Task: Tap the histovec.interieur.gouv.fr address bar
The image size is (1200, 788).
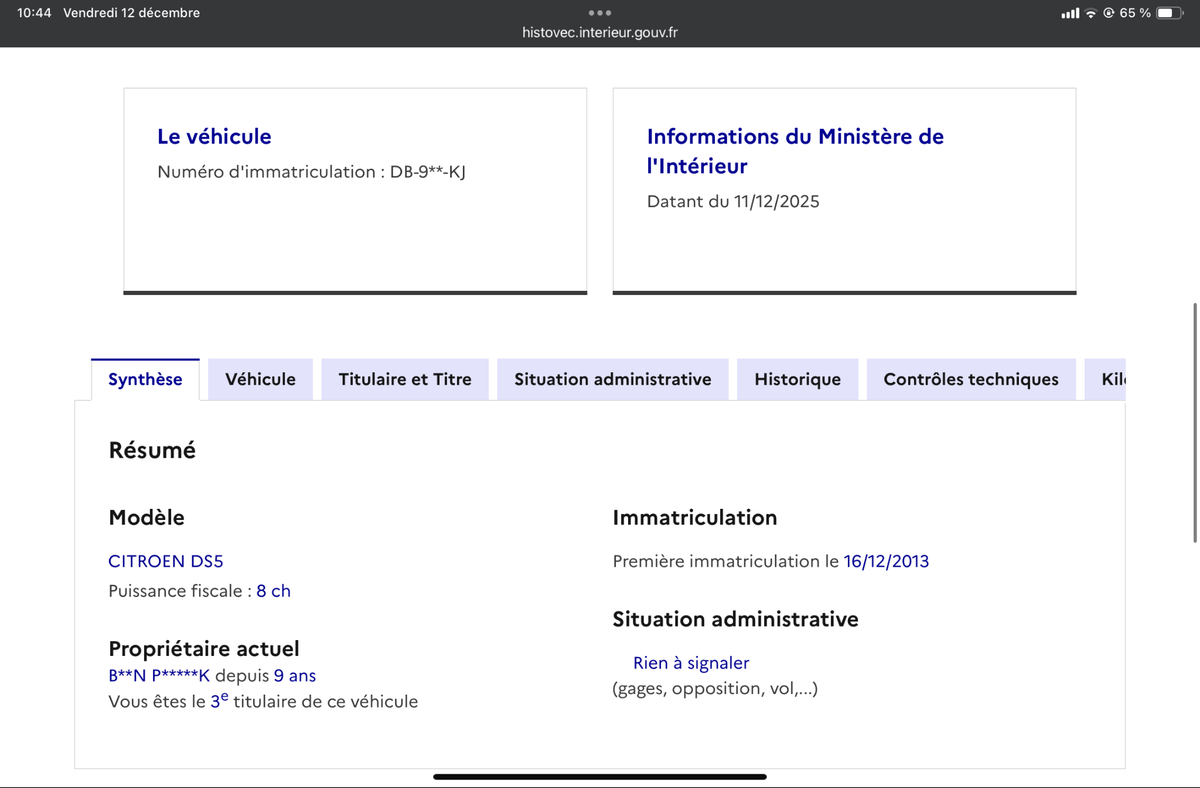Action: click(x=600, y=32)
